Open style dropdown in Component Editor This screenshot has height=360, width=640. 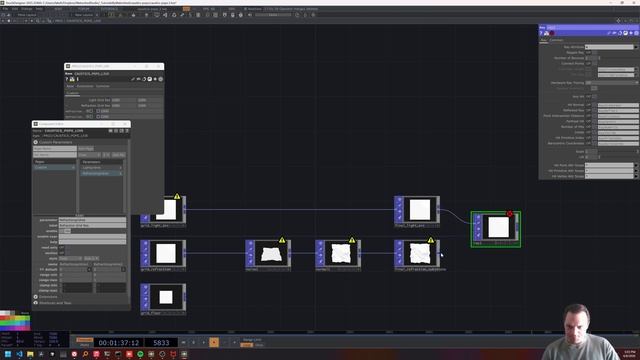click(71, 258)
